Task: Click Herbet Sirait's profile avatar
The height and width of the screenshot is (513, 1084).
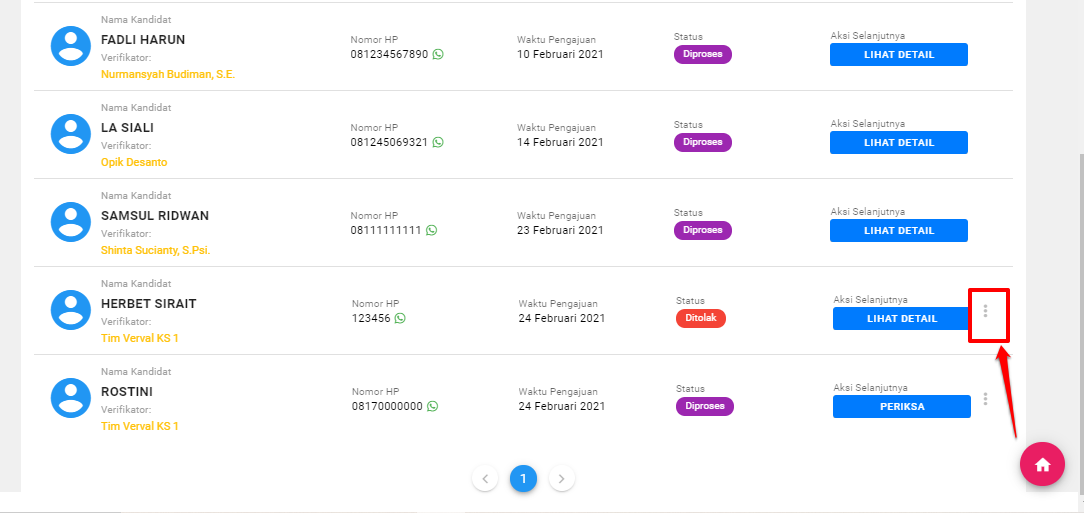Action: pyautogui.click(x=71, y=309)
